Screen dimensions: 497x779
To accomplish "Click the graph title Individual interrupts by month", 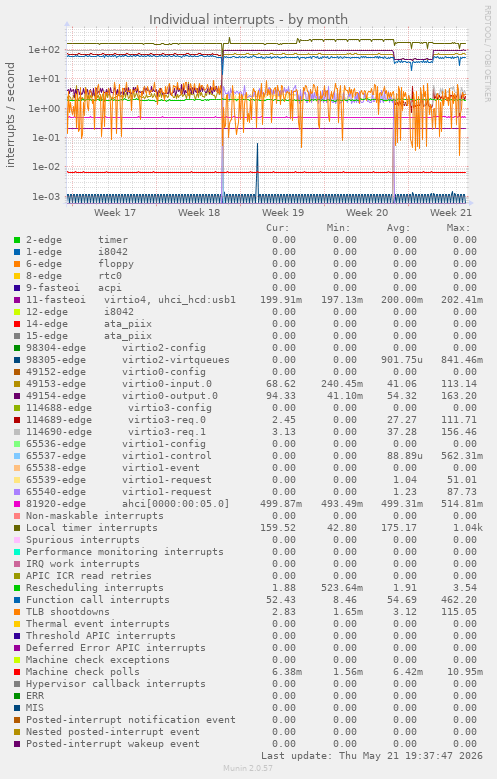I will pyautogui.click(x=248, y=19).
